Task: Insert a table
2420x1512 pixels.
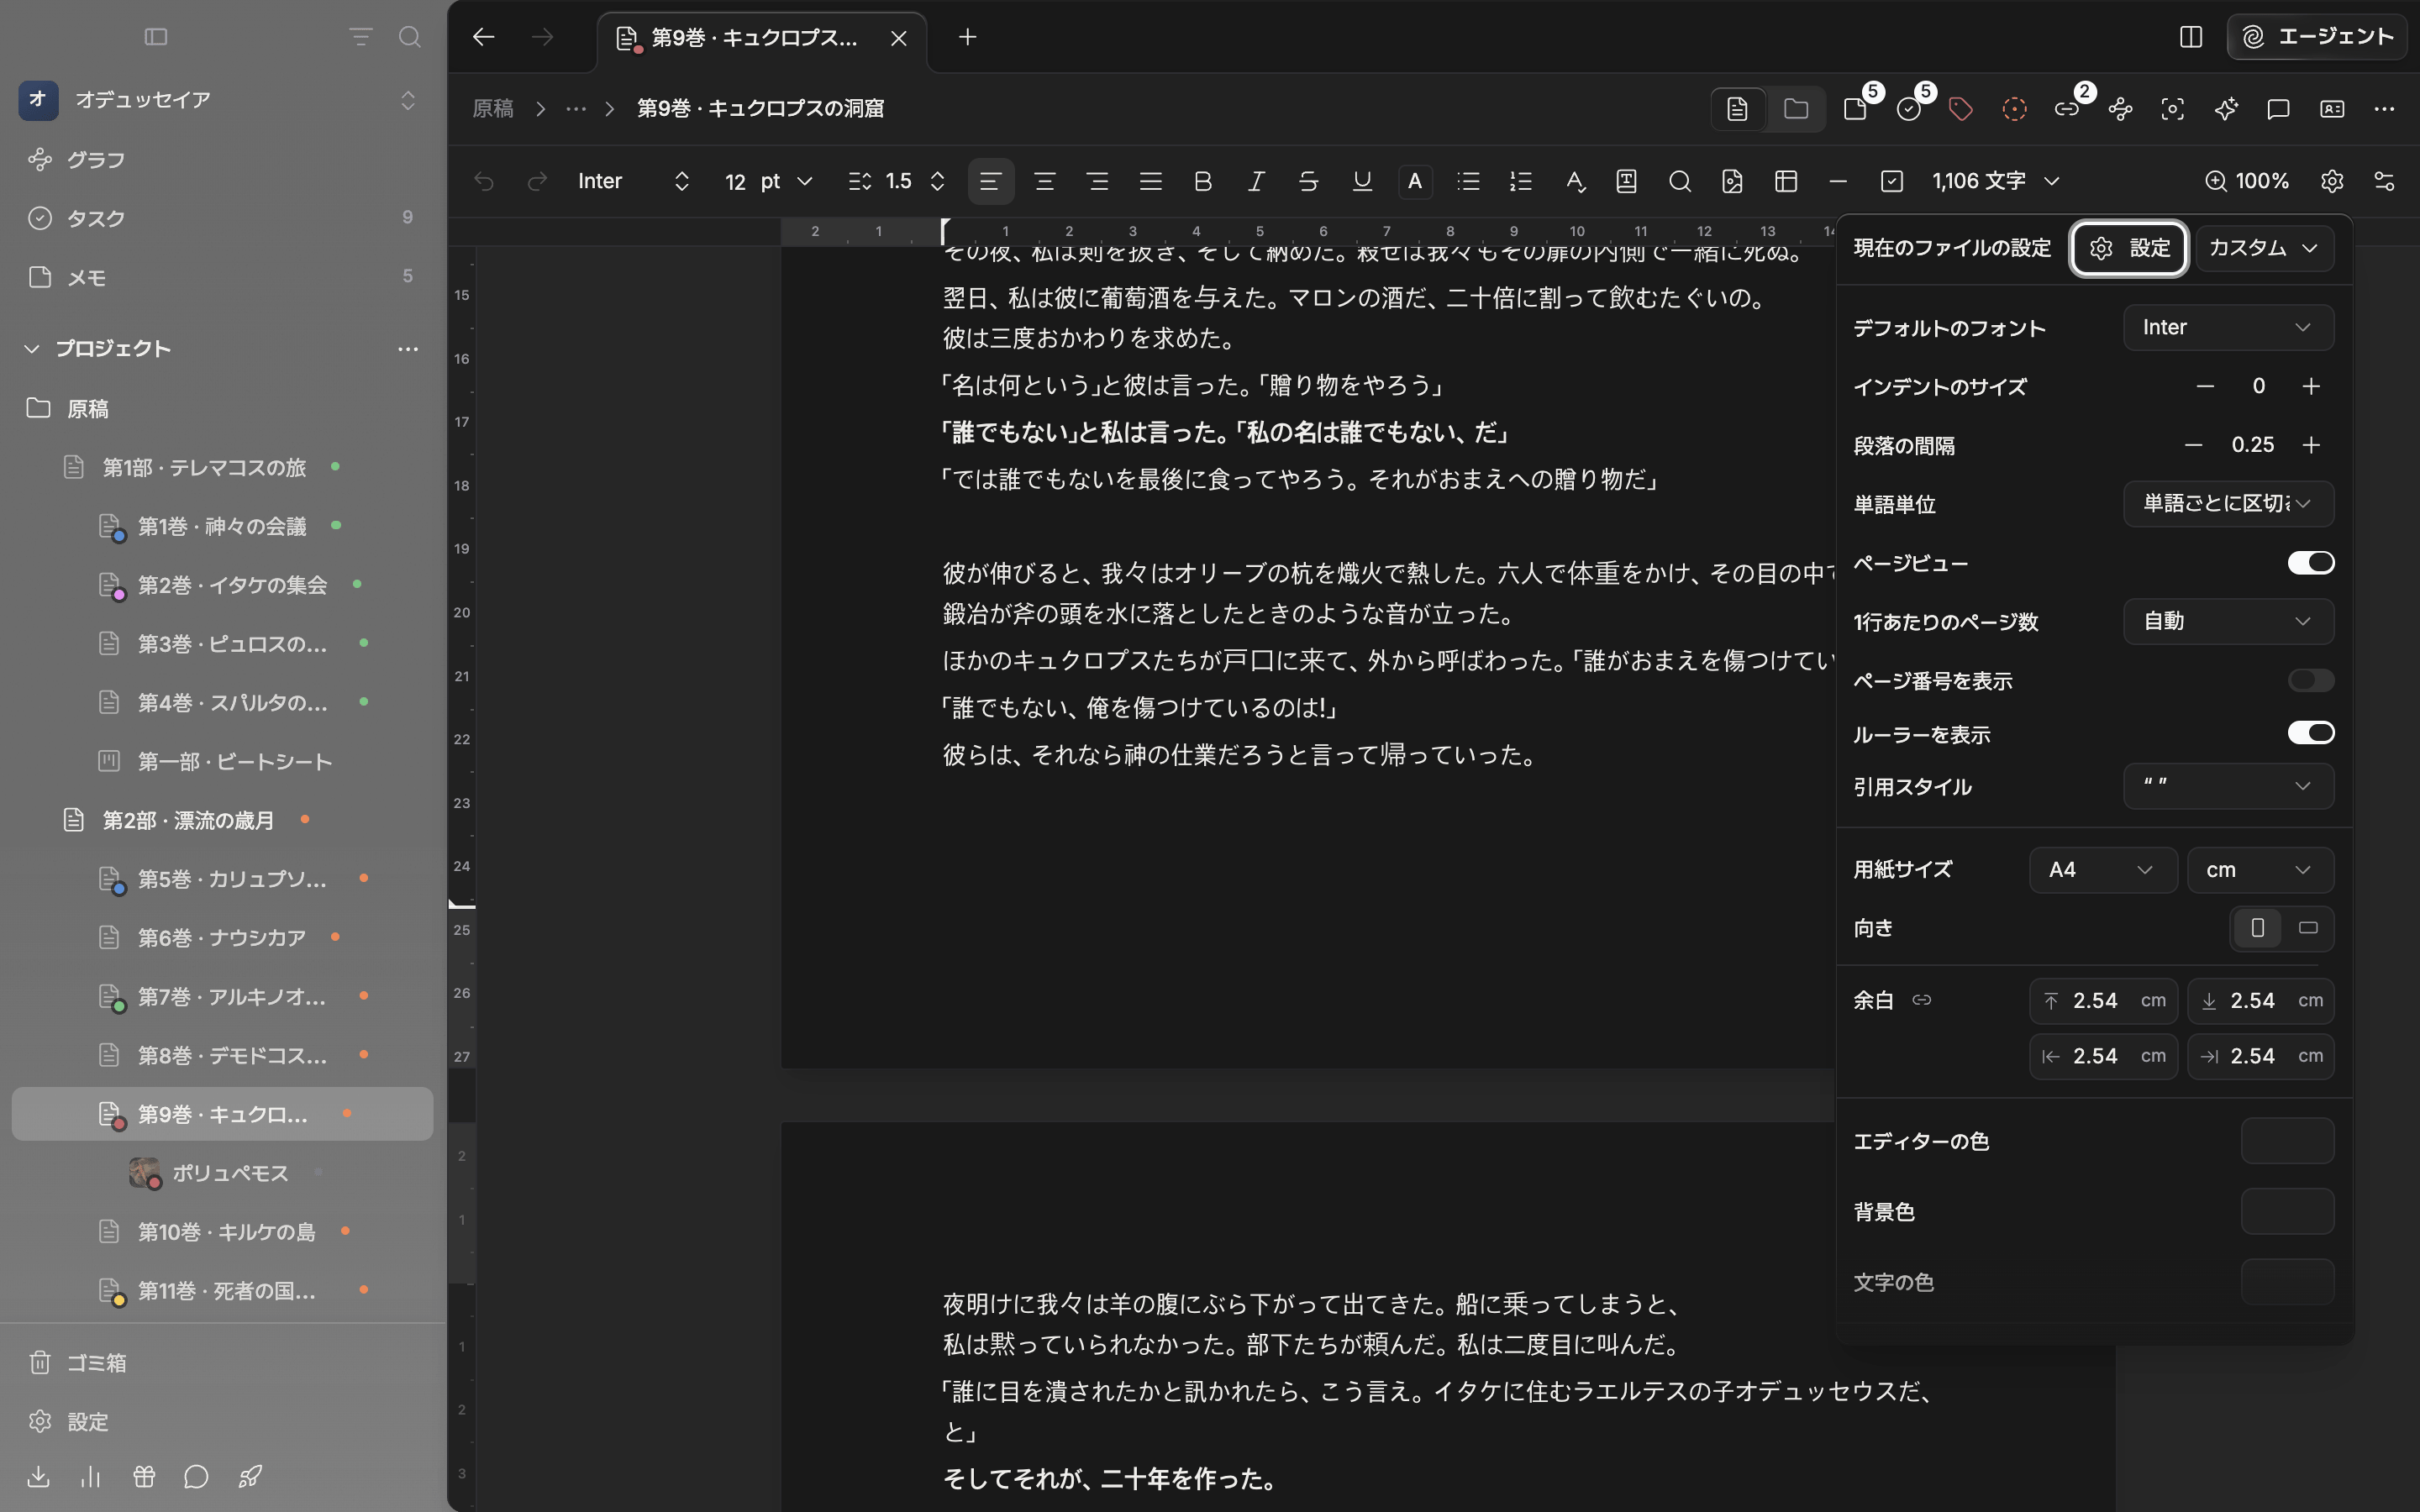Action: coord(1786,181)
